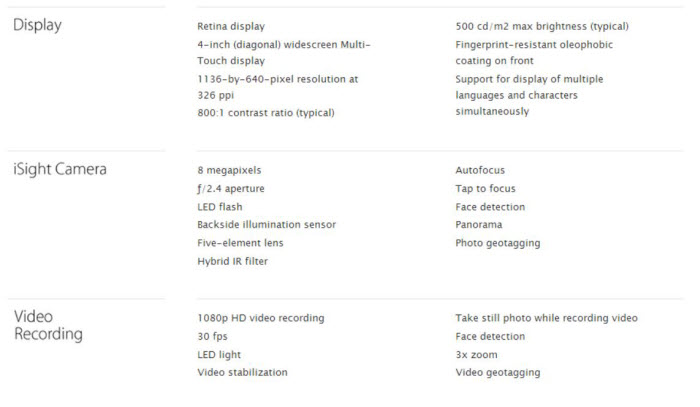
Task: Click the 3x zoom text
Action: coord(477,355)
